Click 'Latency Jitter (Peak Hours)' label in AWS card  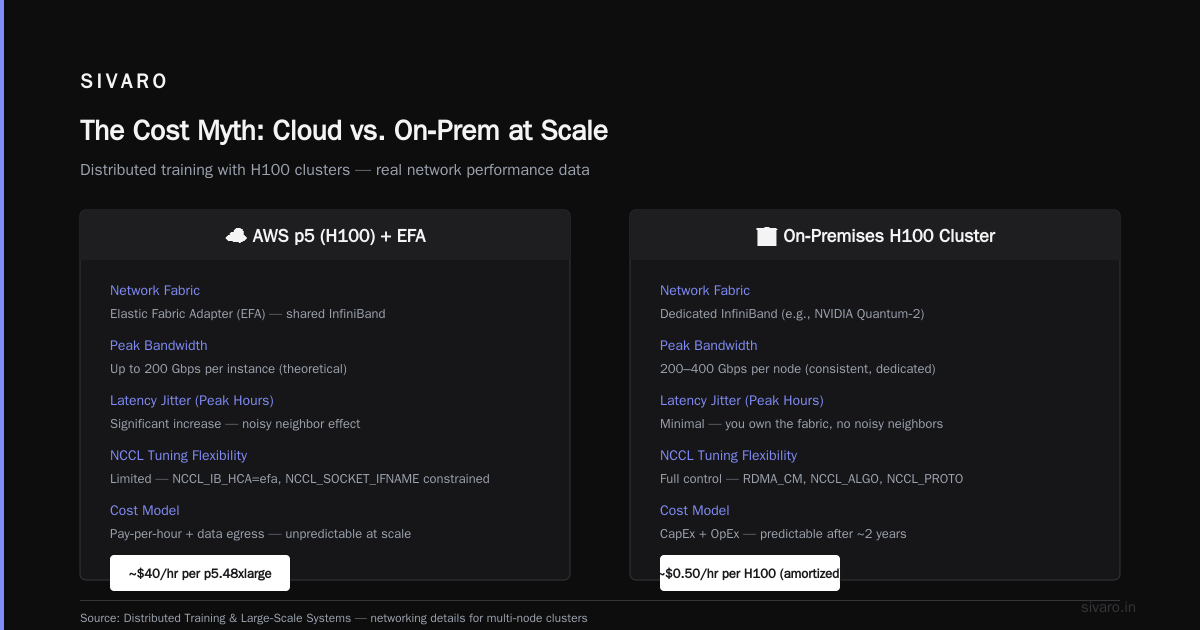pos(192,400)
